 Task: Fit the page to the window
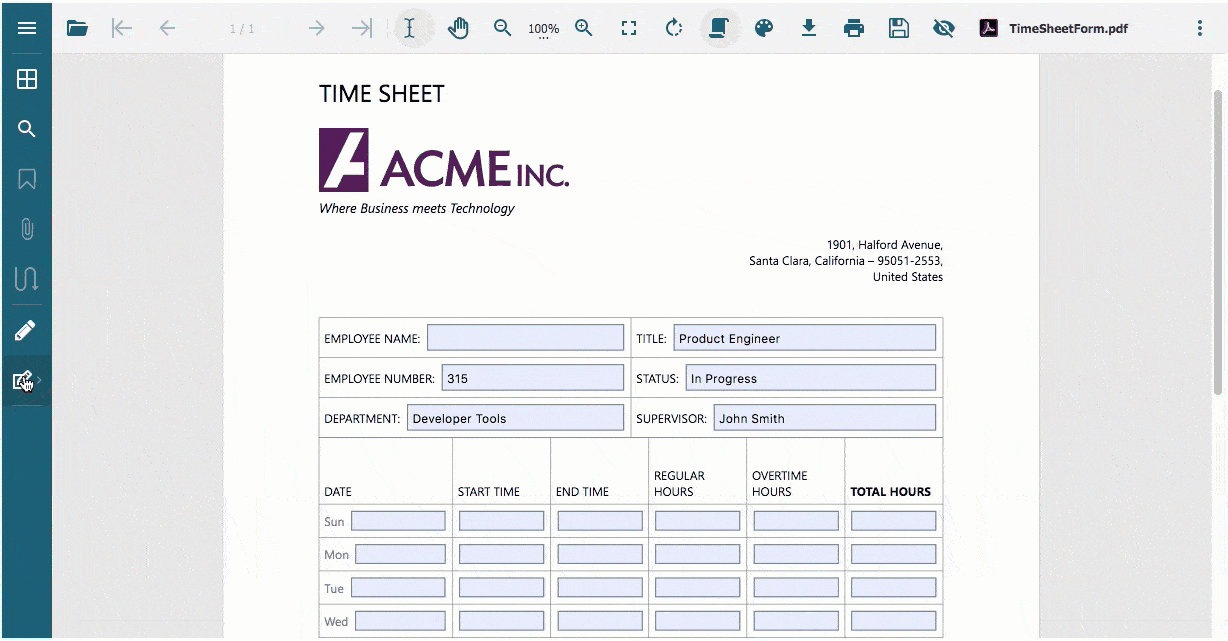click(x=629, y=28)
